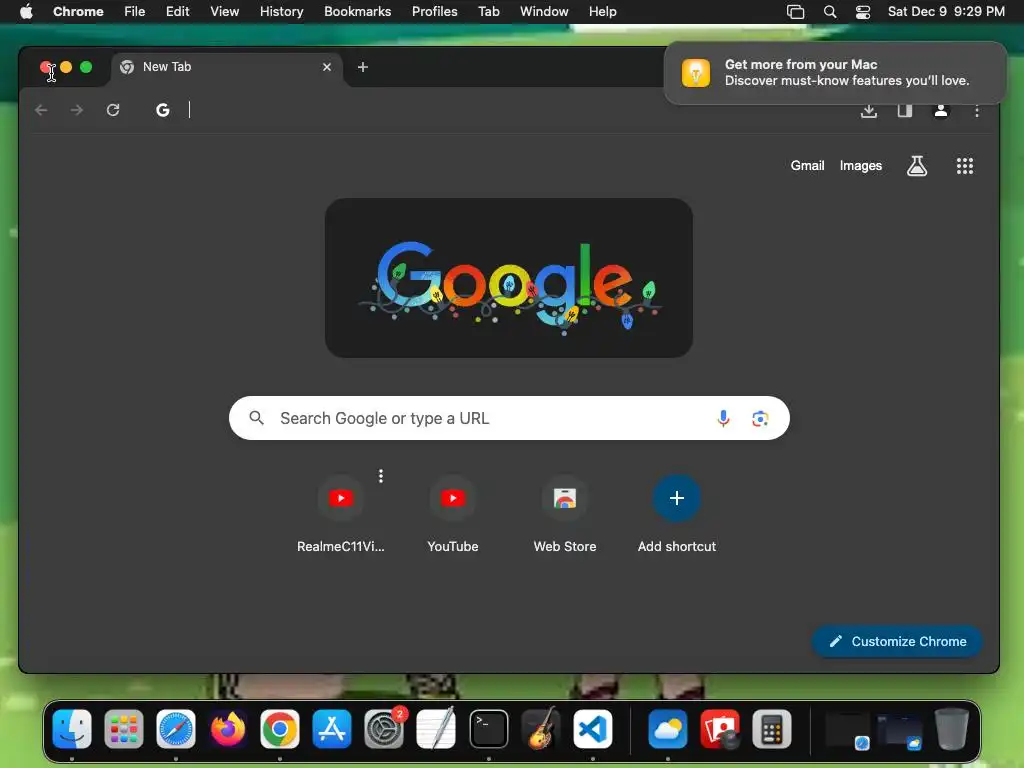Screen dimensions: 1024x768
Task: Open Launchpad from the Dock
Action: coord(123,729)
